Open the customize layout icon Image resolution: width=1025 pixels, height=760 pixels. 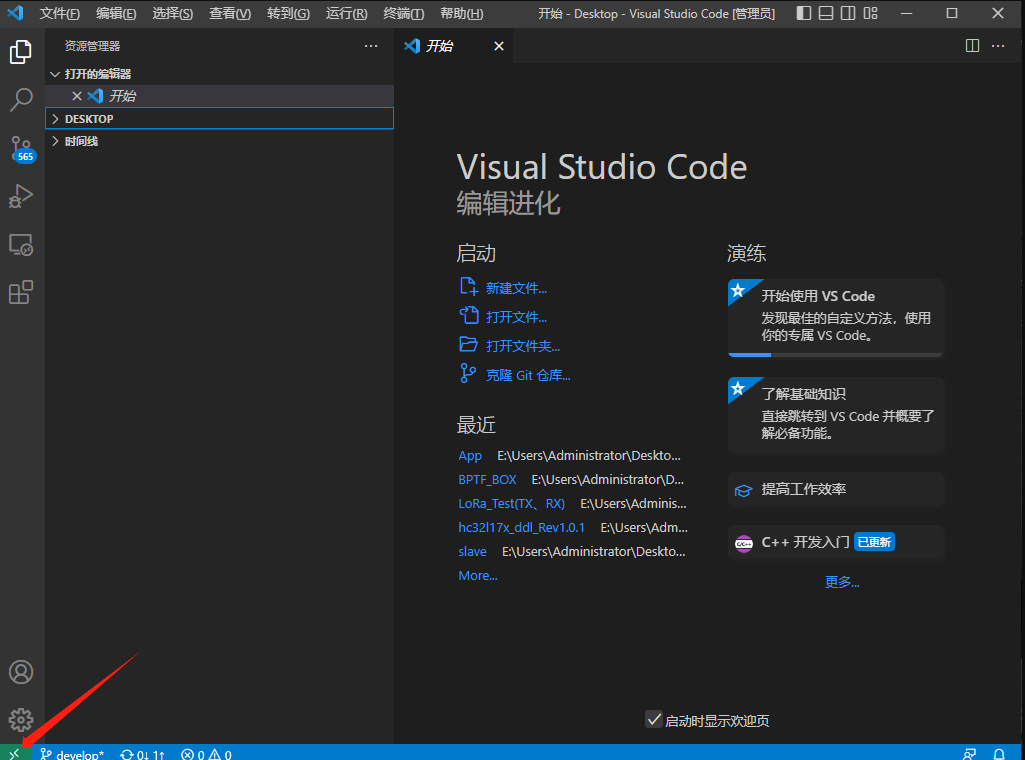point(871,13)
